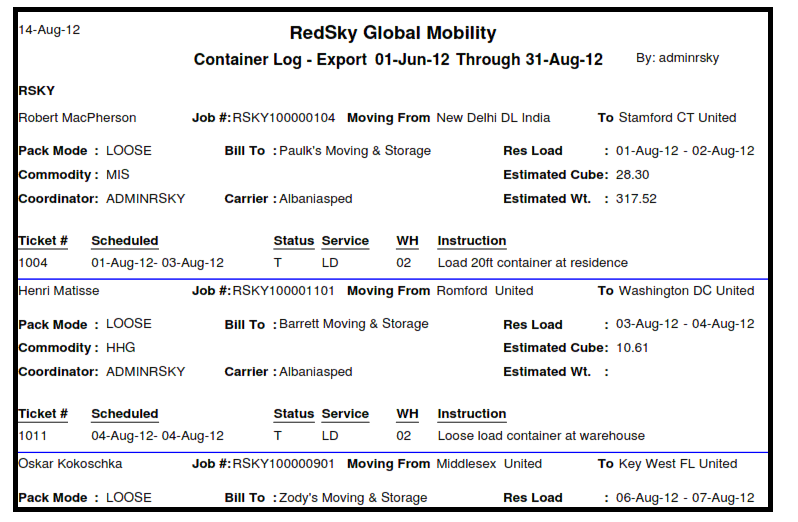Screen dimensions: 798x522
Task: Select job number RSKY100000104
Action: [284, 118]
